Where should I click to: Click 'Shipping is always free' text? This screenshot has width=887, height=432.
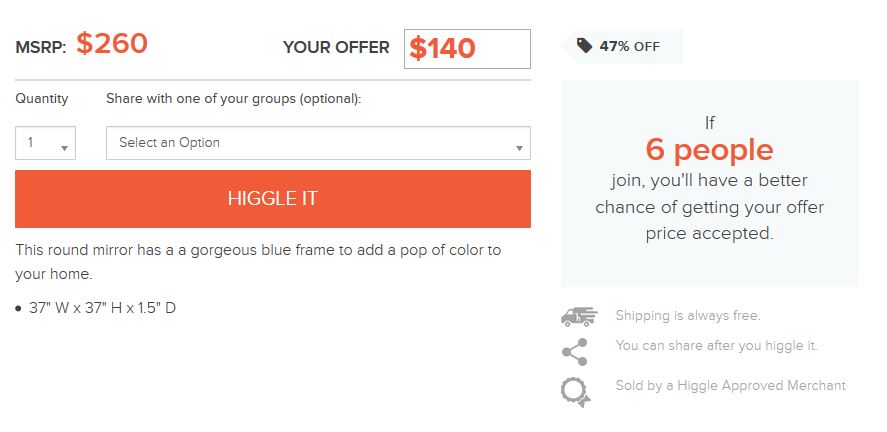pyautogui.click(x=688, y=315)
